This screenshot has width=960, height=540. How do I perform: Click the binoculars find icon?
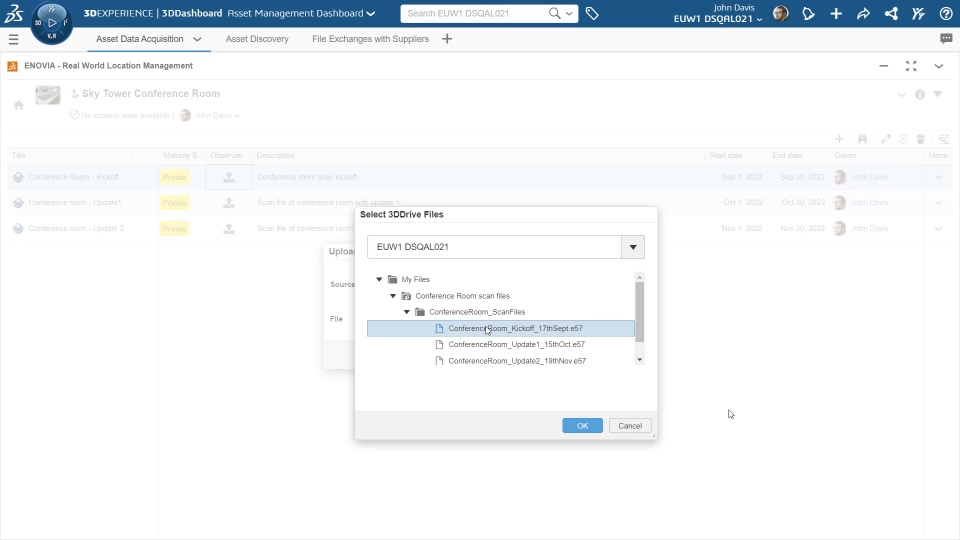[862, 139]
